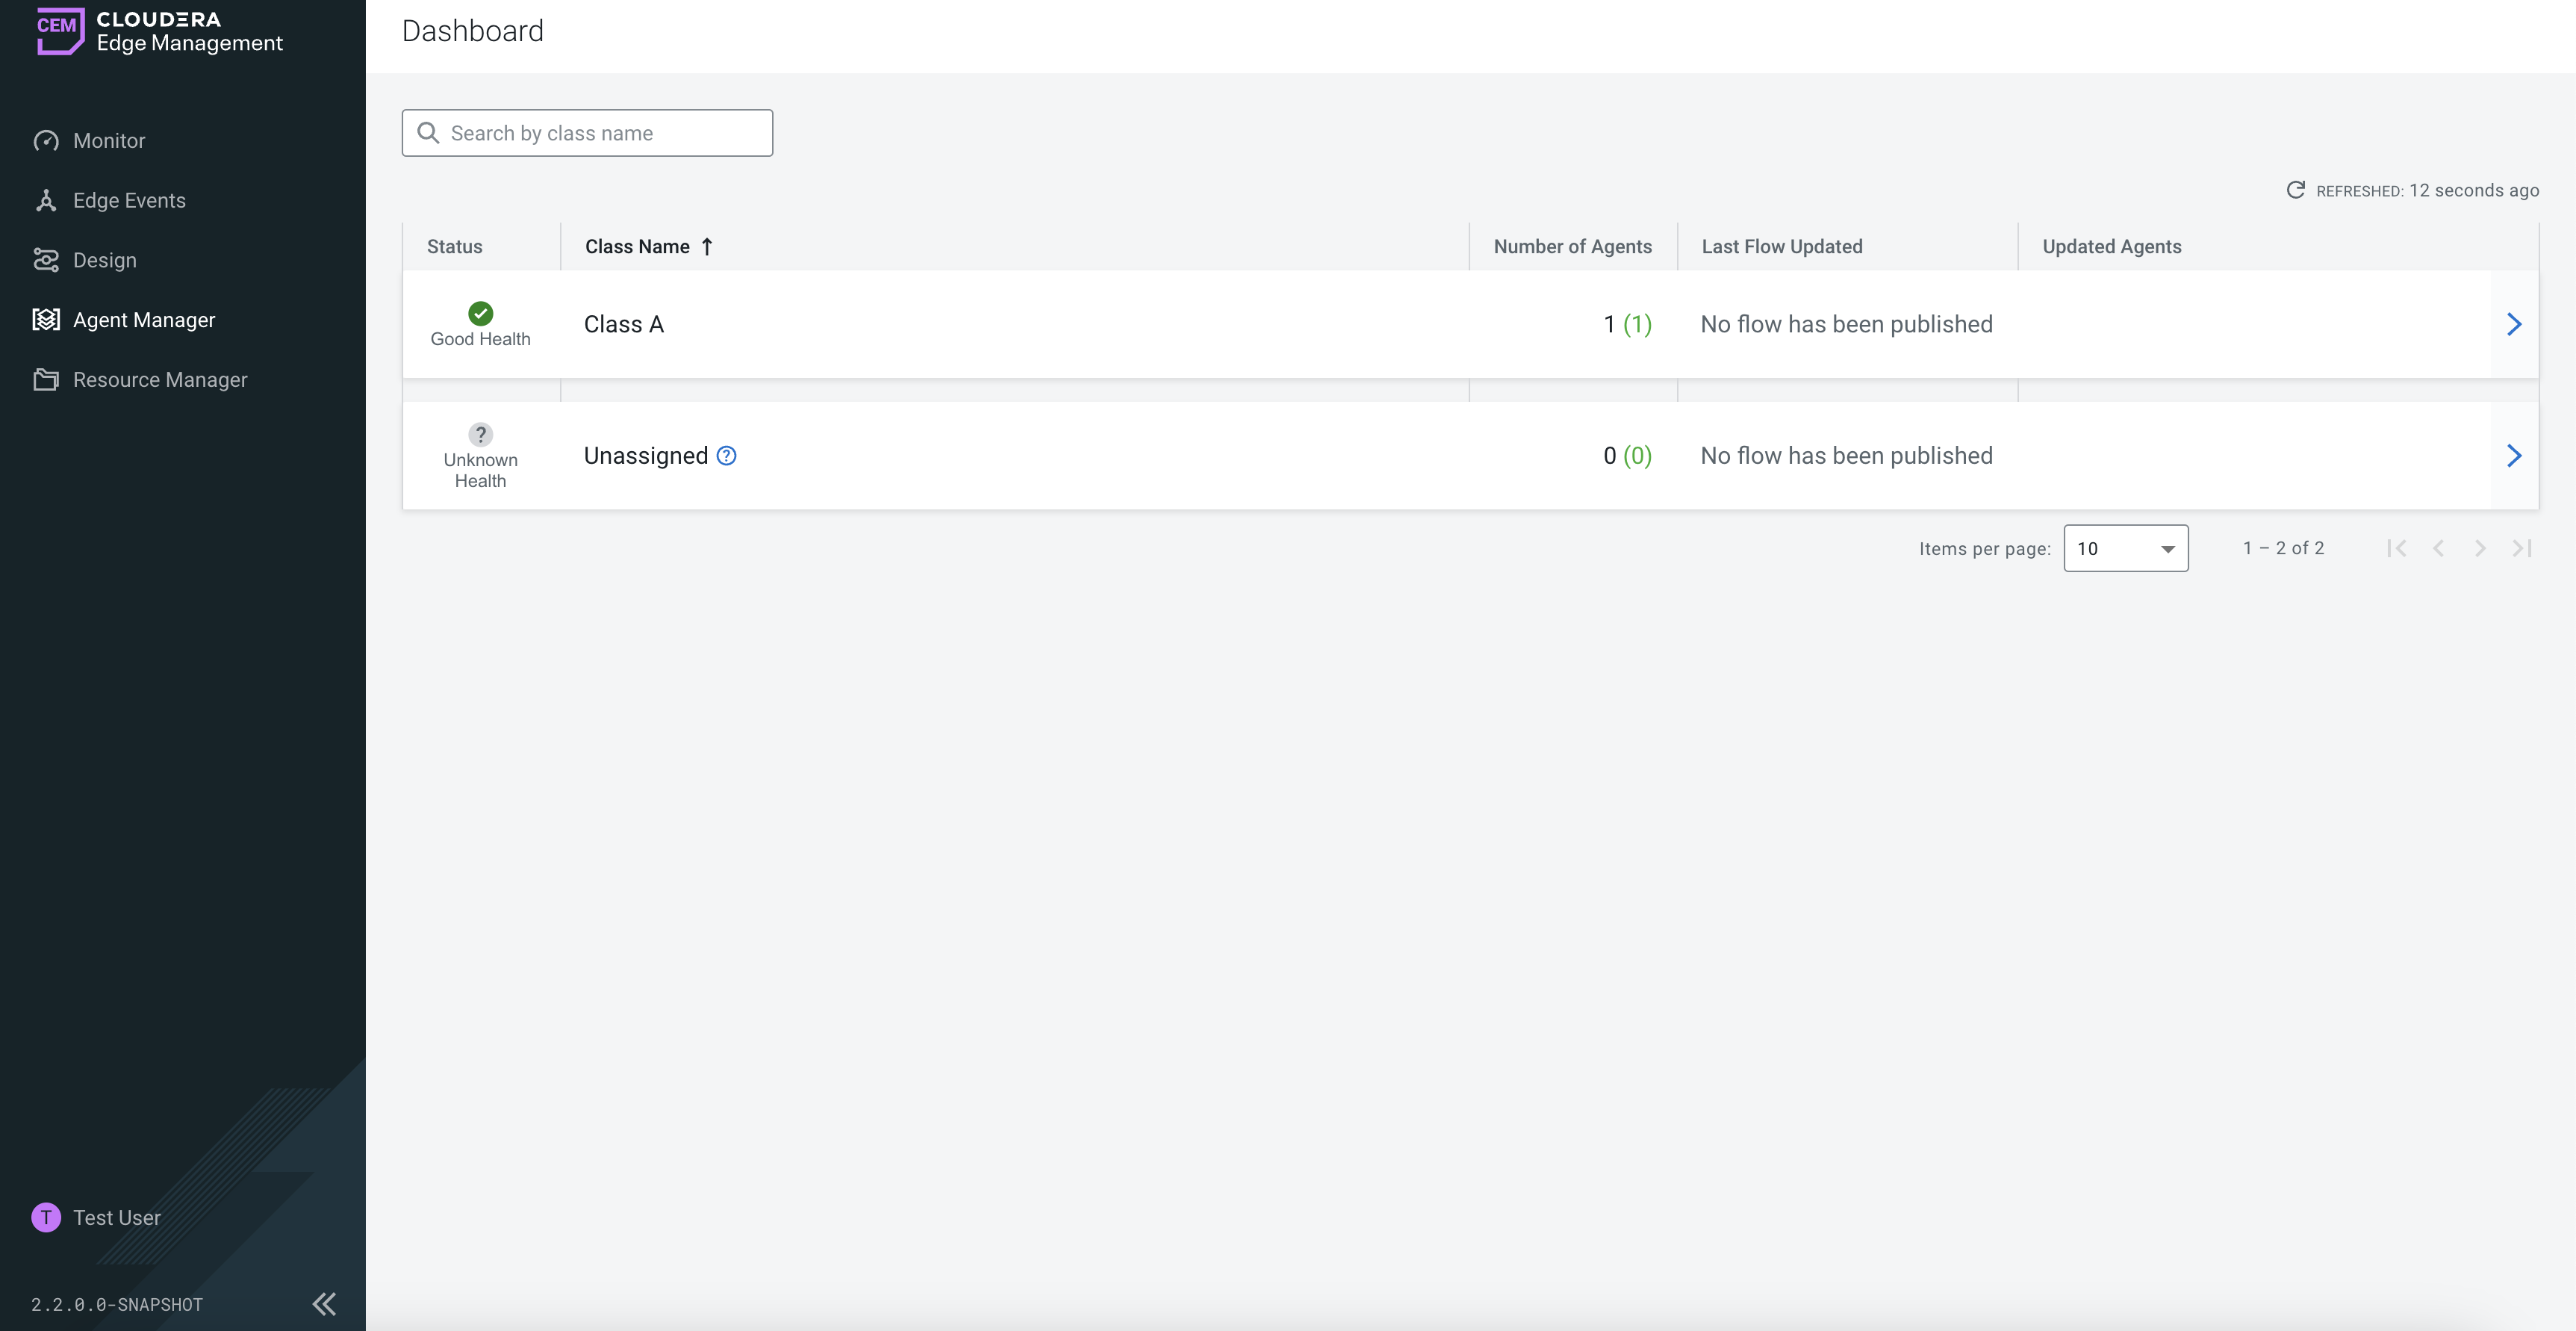2576x1331 pixels.
Task: Open Agent Manager menu item
Action: pos(144,320)
